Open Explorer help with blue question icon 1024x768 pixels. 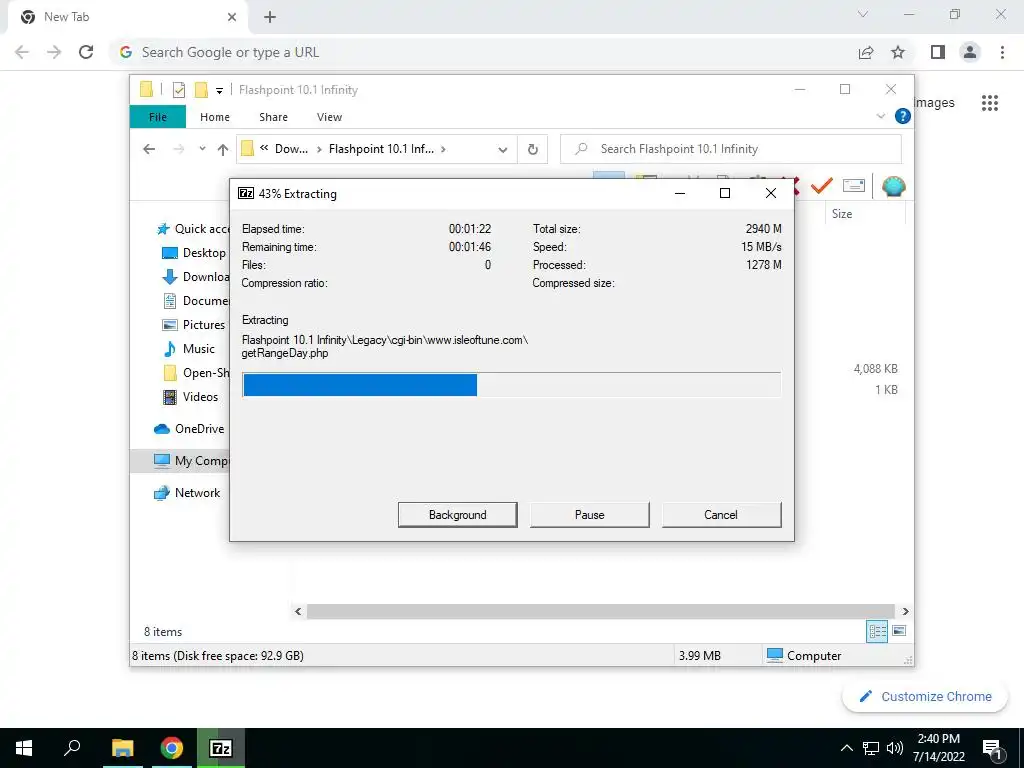coord(903,116)
